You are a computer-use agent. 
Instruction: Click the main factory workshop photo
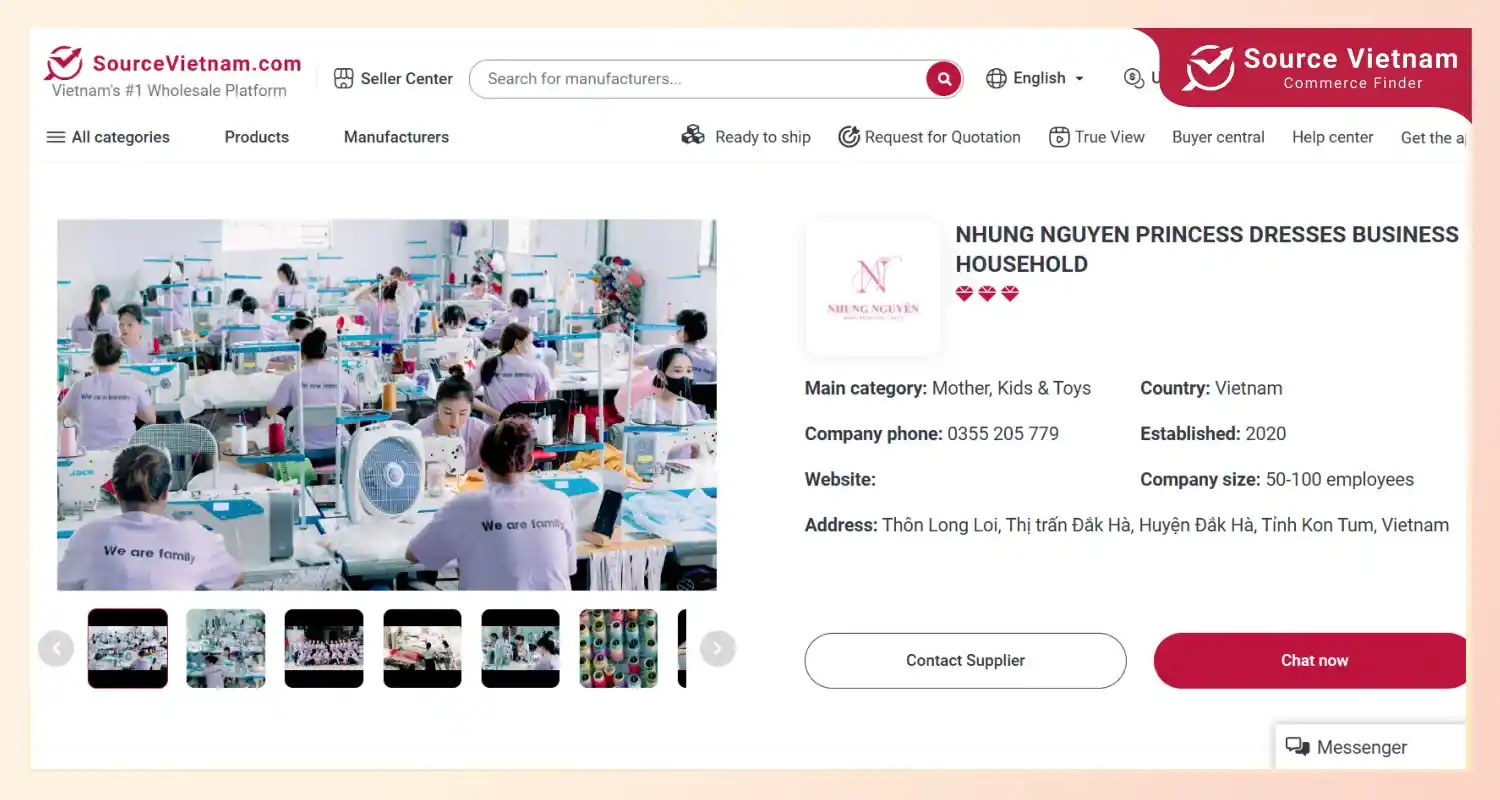point(387,405)
